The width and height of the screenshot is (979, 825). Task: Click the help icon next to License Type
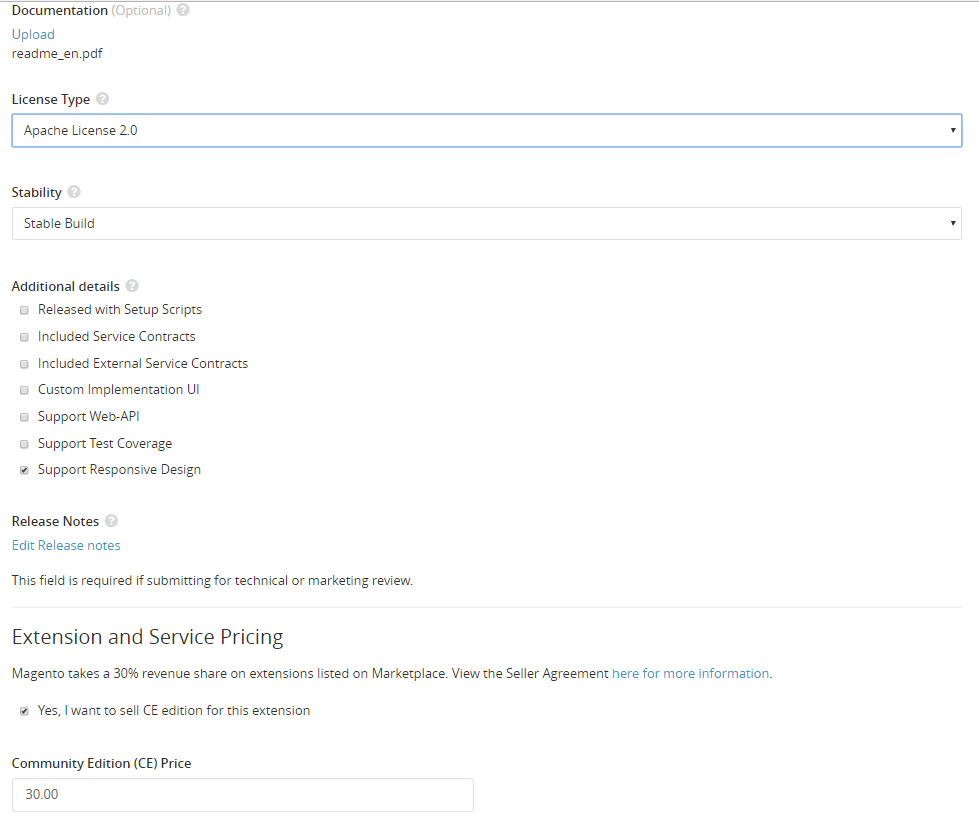point(103,100)
